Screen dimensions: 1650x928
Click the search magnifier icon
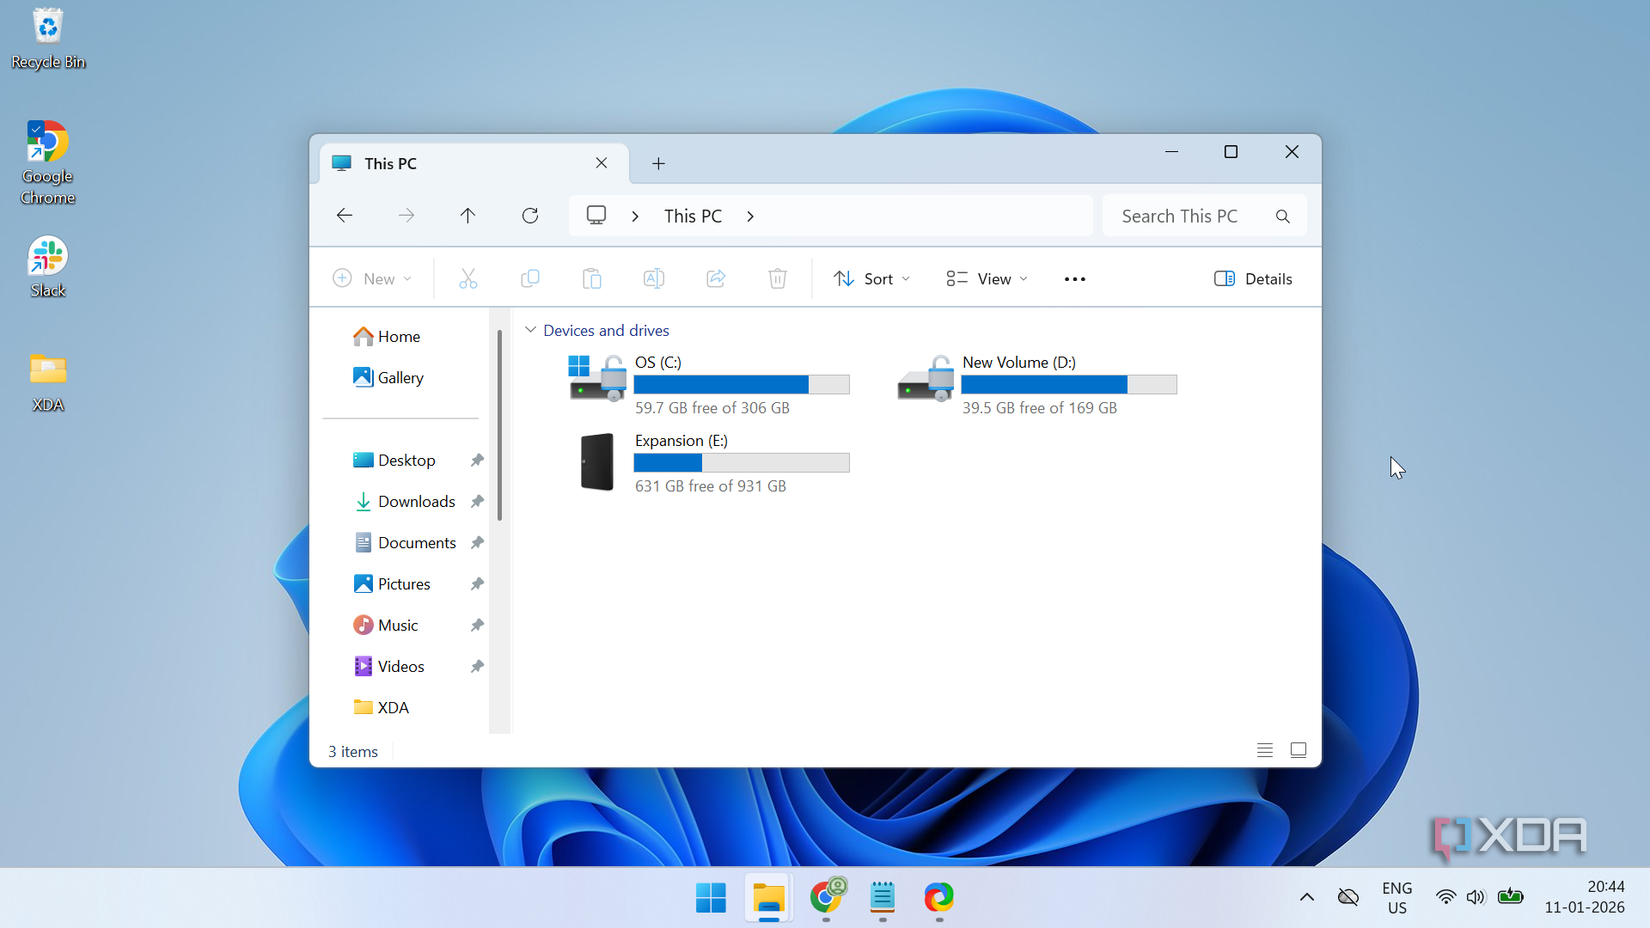(x=1283, y=216)
